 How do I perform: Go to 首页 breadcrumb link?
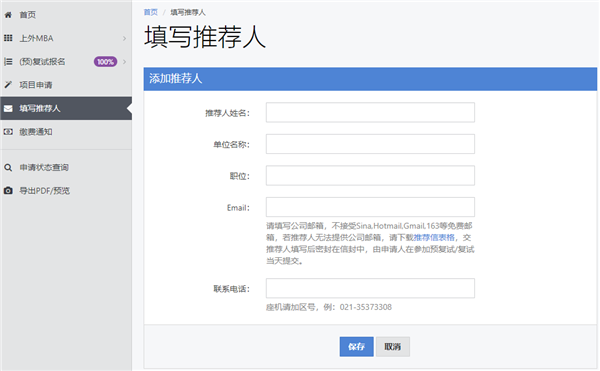[x=150, y=12]
